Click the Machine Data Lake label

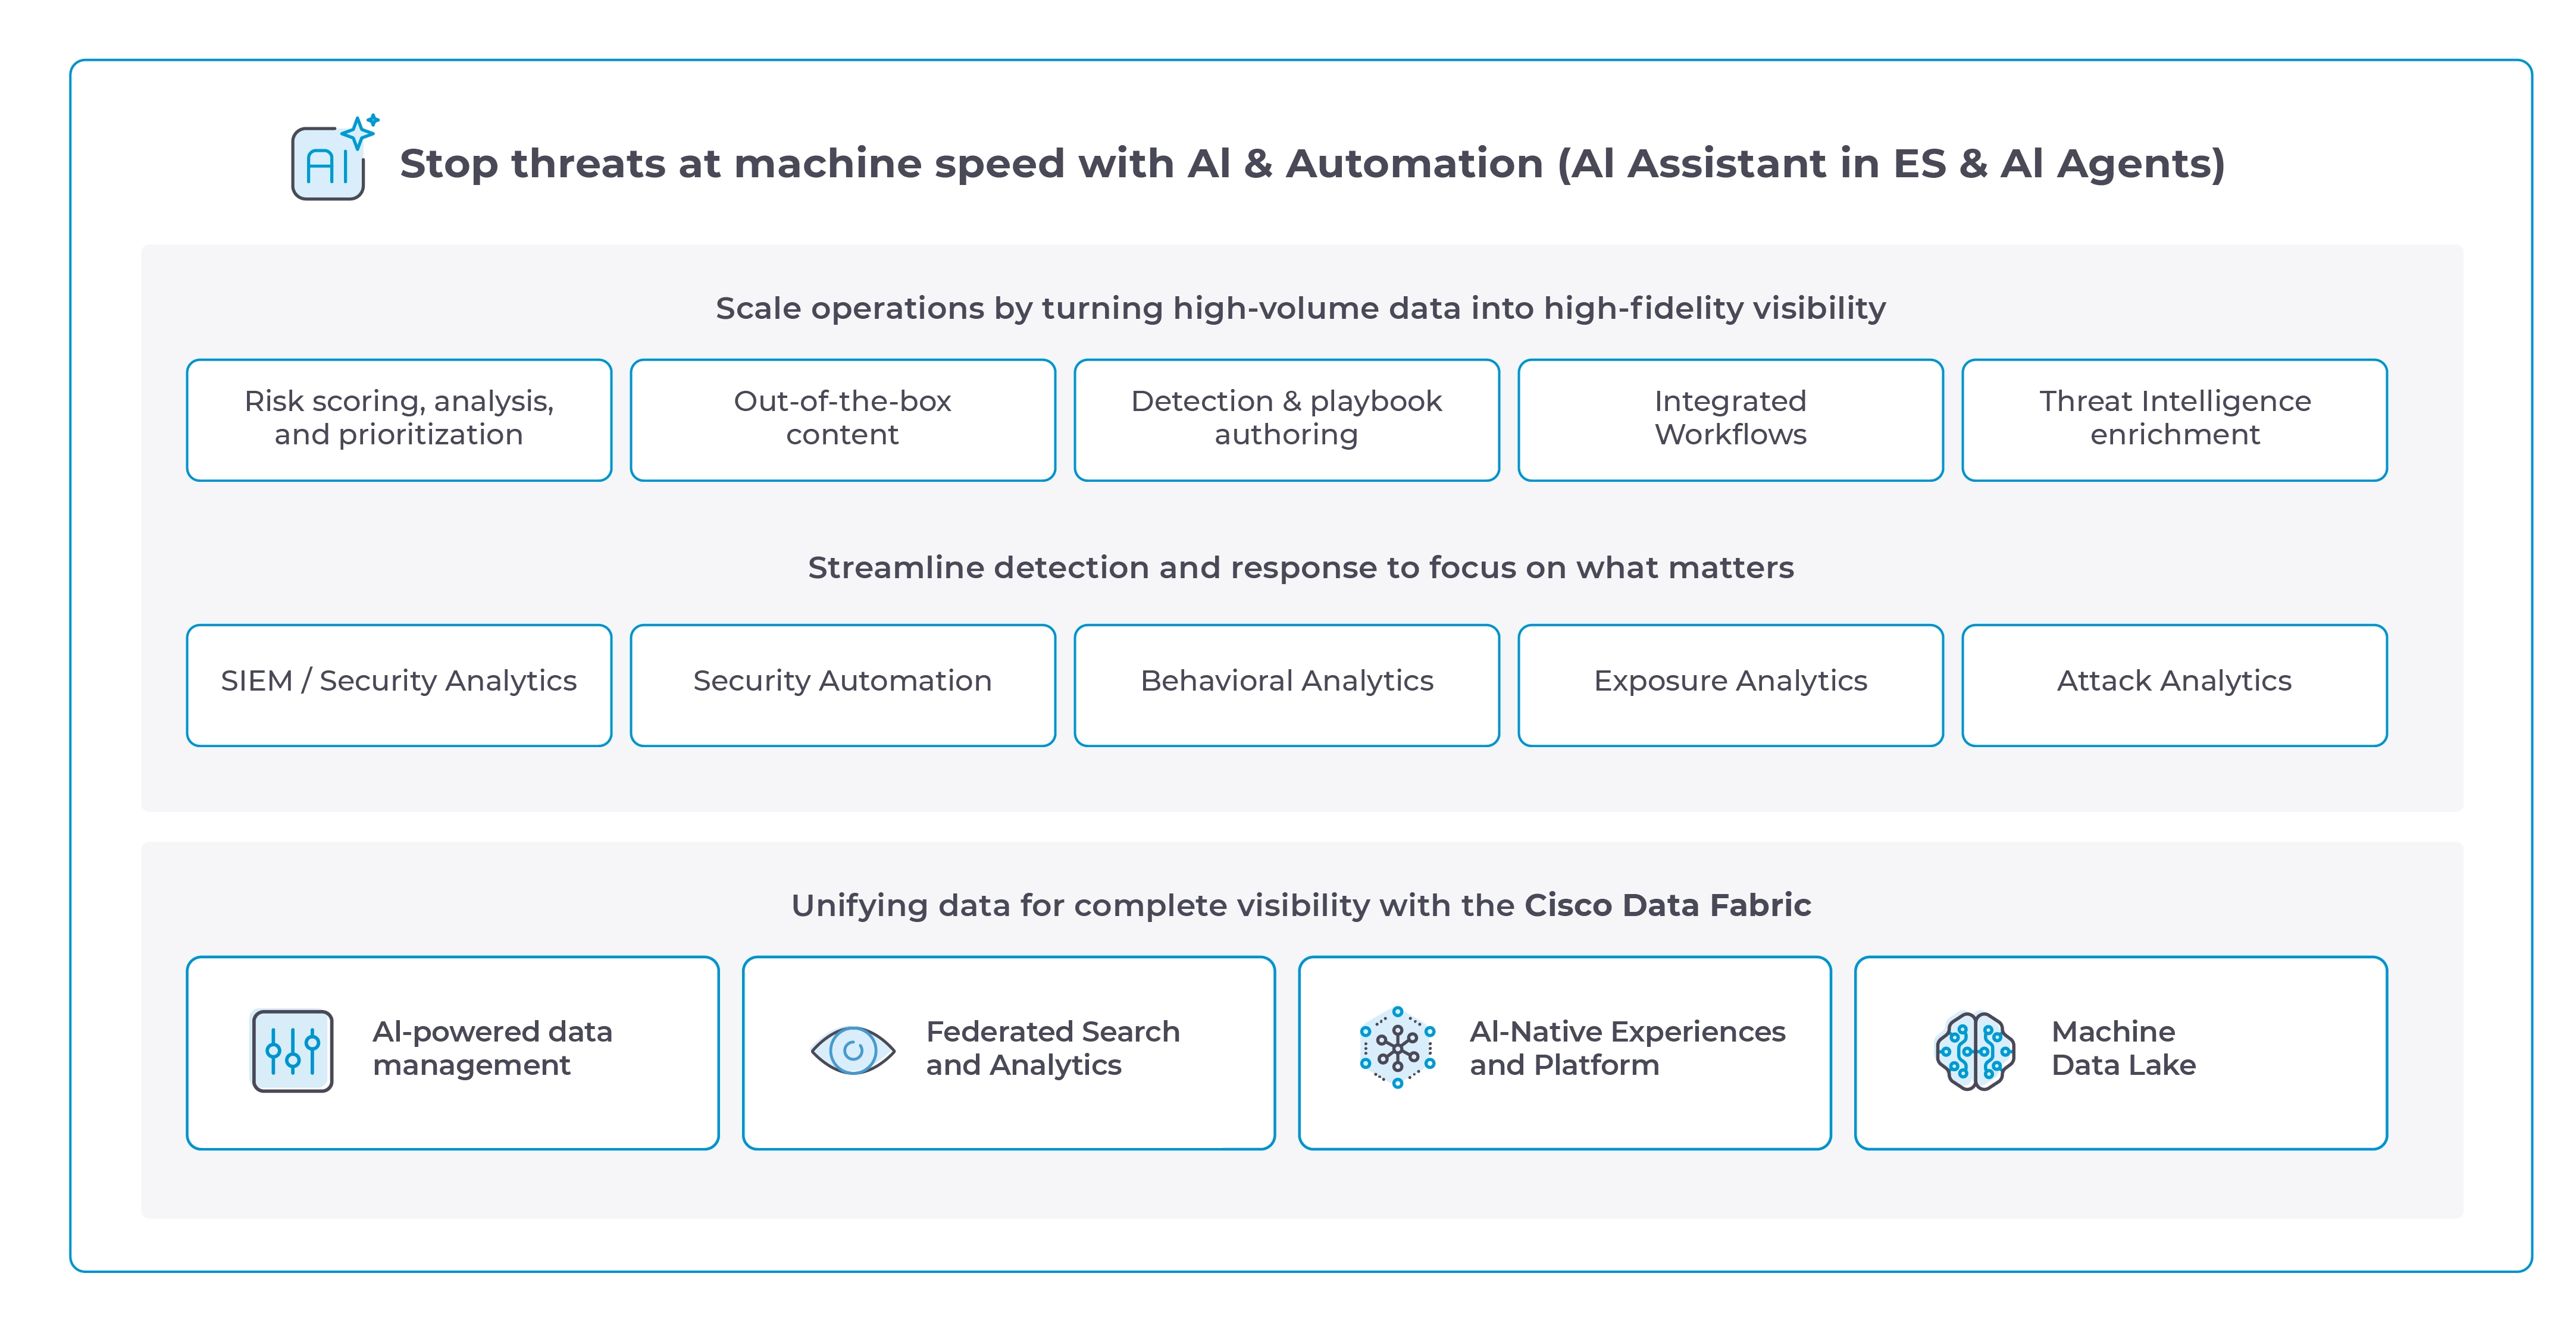pyautogui.click(x=2123, y=1048)
